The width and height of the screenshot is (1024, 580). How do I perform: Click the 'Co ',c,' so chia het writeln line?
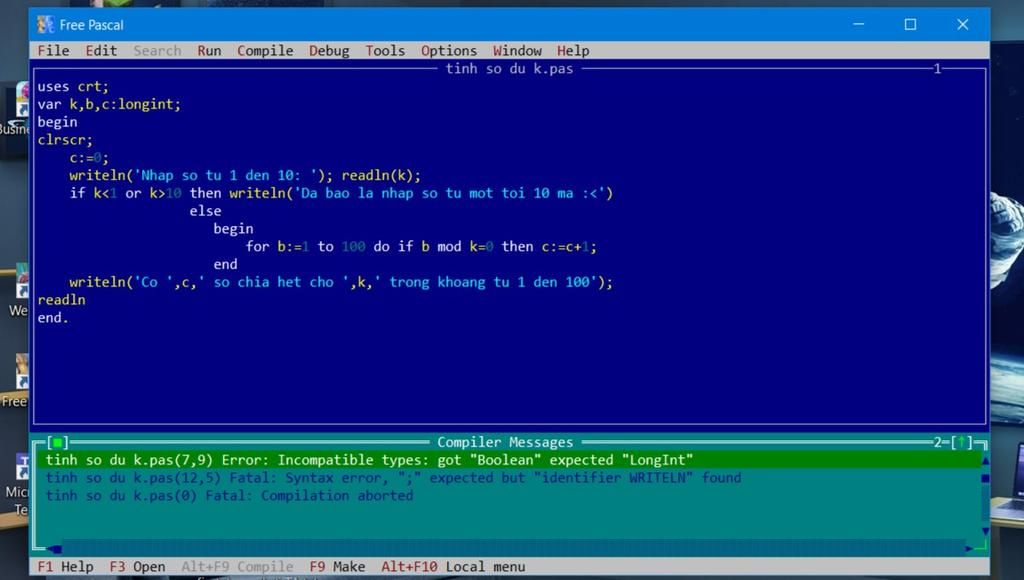[341, 282]
